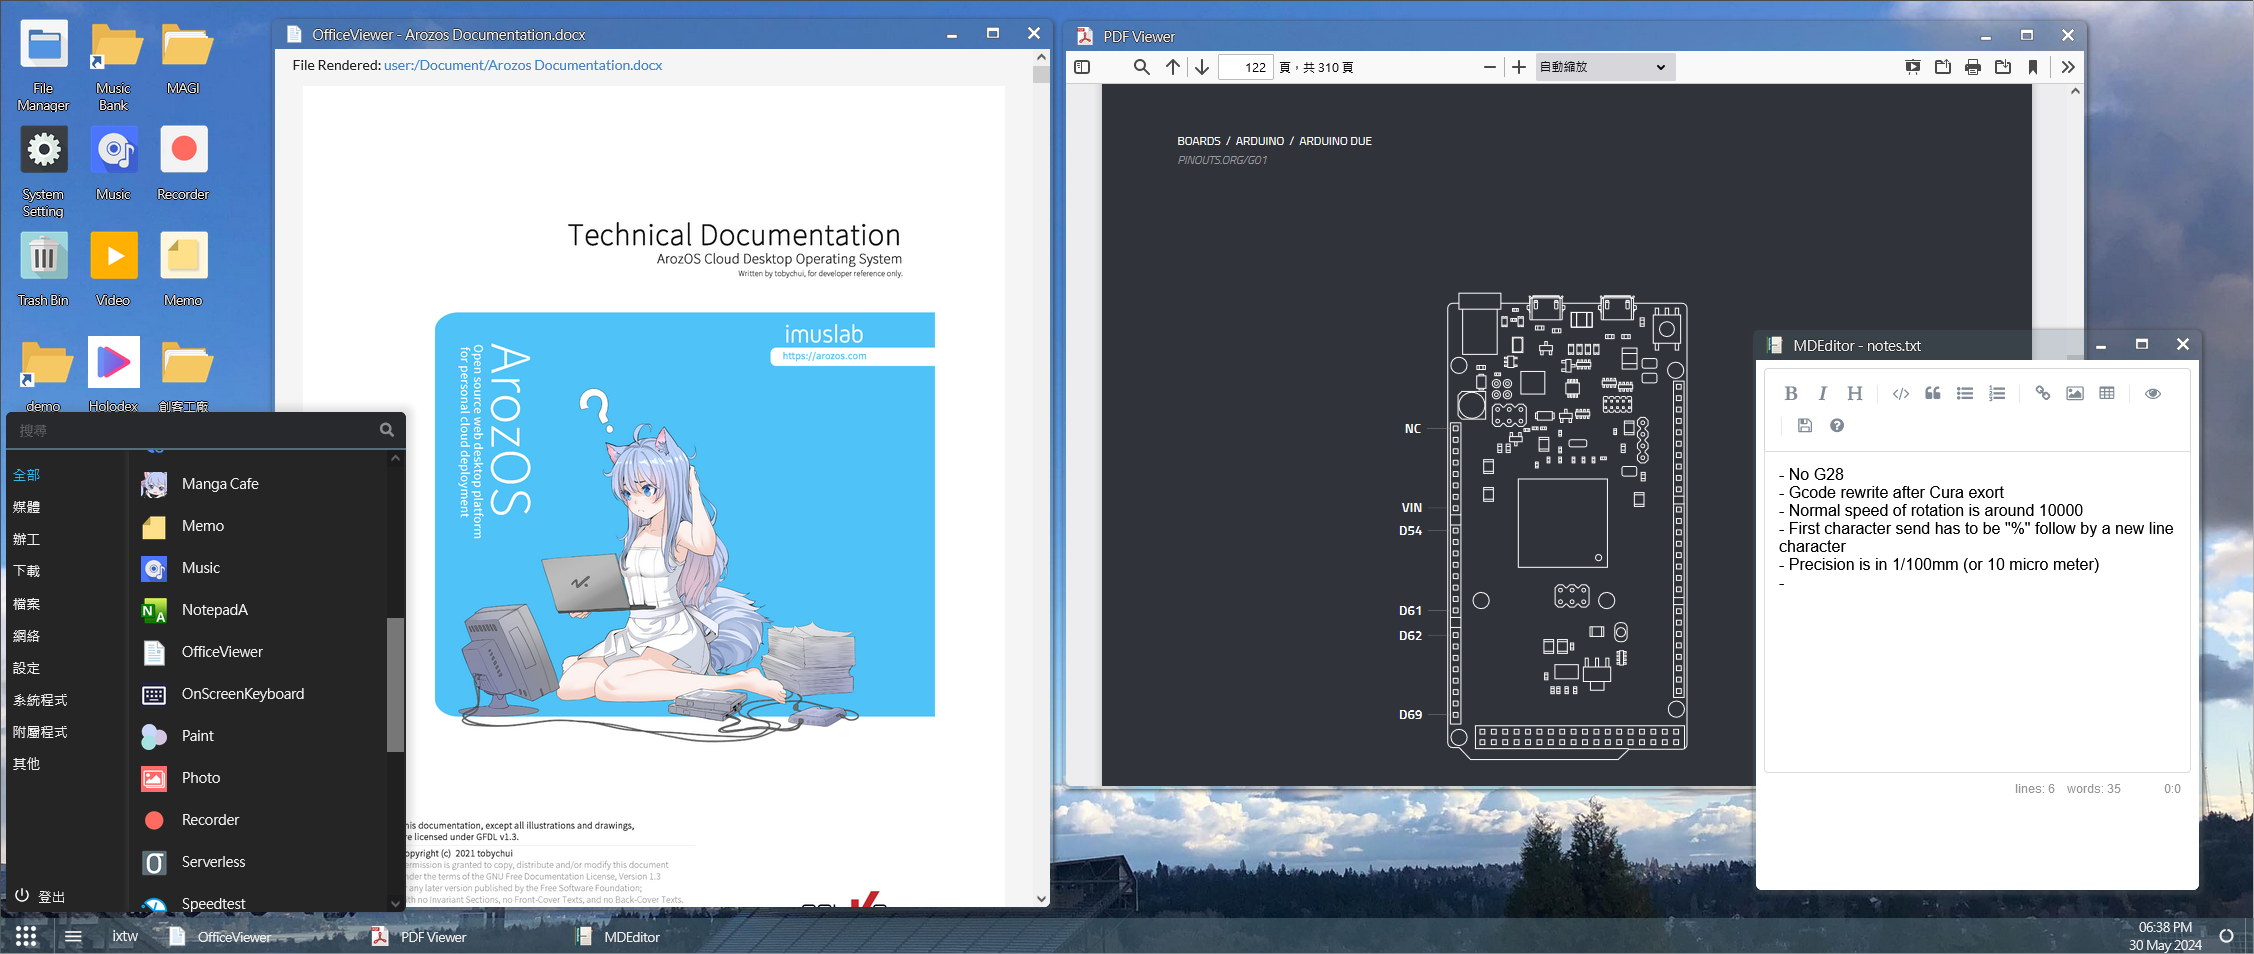
Task: Toggle the PDF Viewer sidebar
Action: coord(1082,67)
